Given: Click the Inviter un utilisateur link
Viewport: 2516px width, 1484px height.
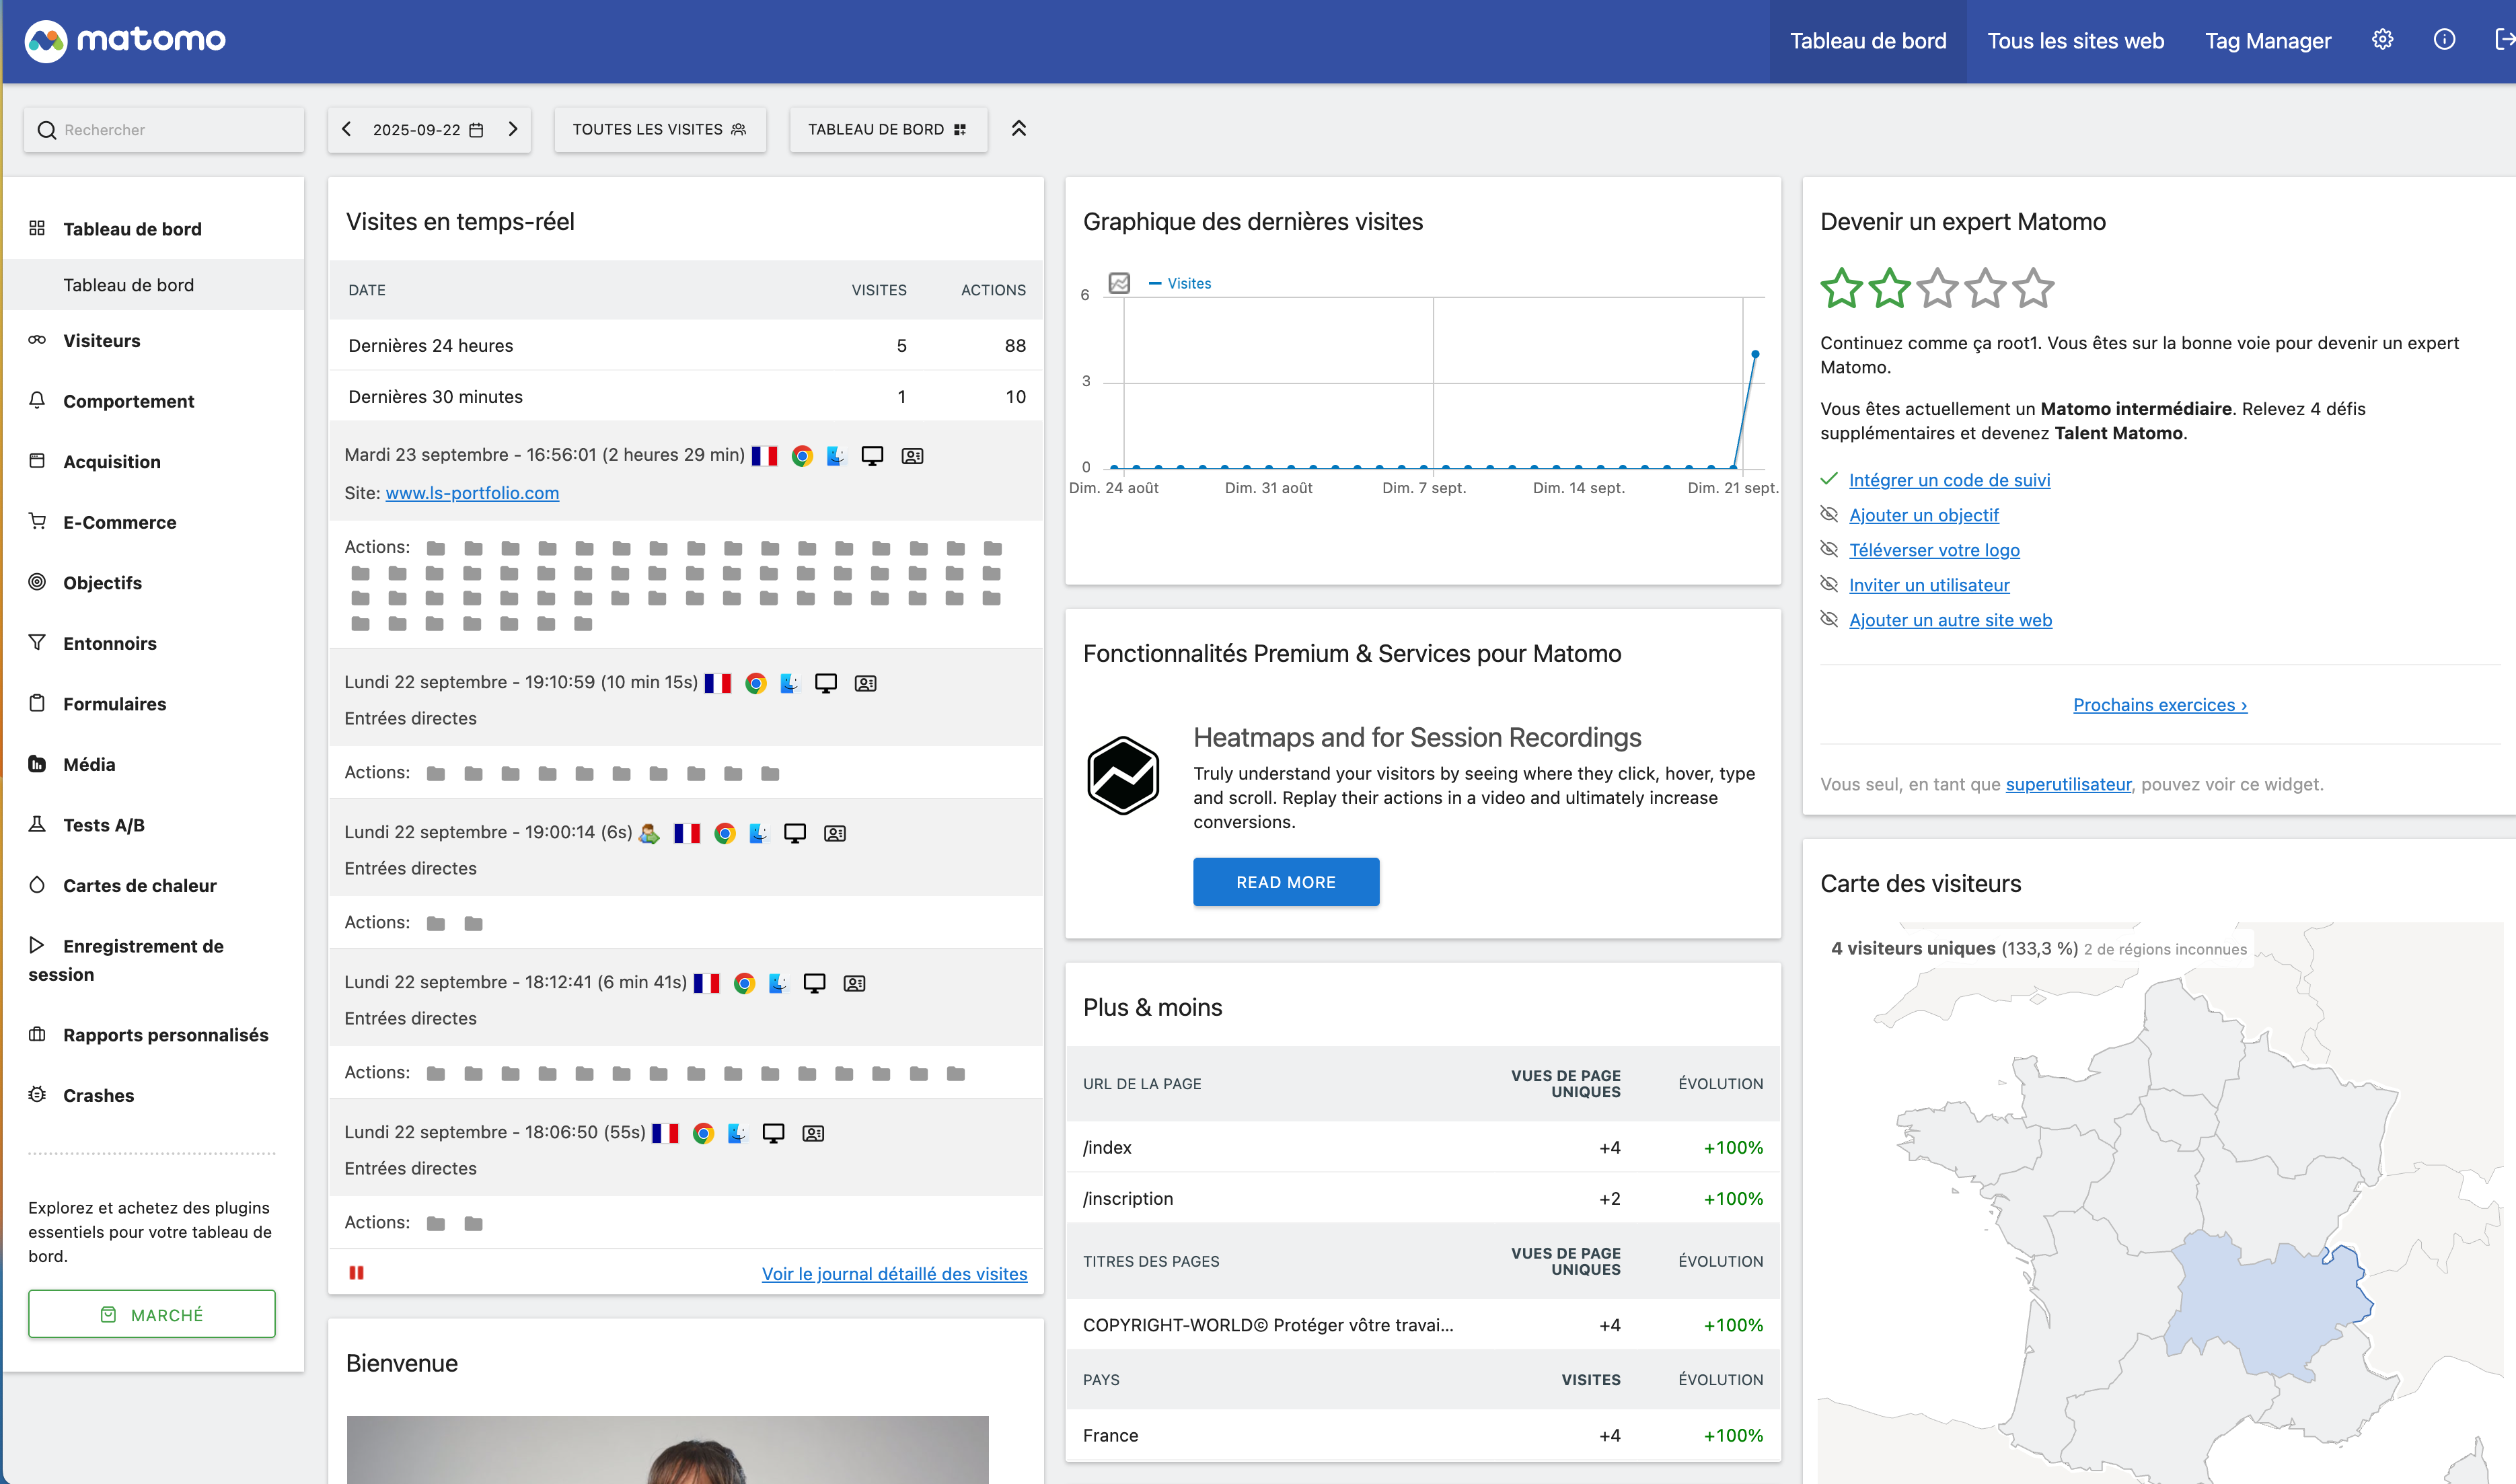Looking at the screenshot, I should pyautogui.click(x=1929, y=585).
